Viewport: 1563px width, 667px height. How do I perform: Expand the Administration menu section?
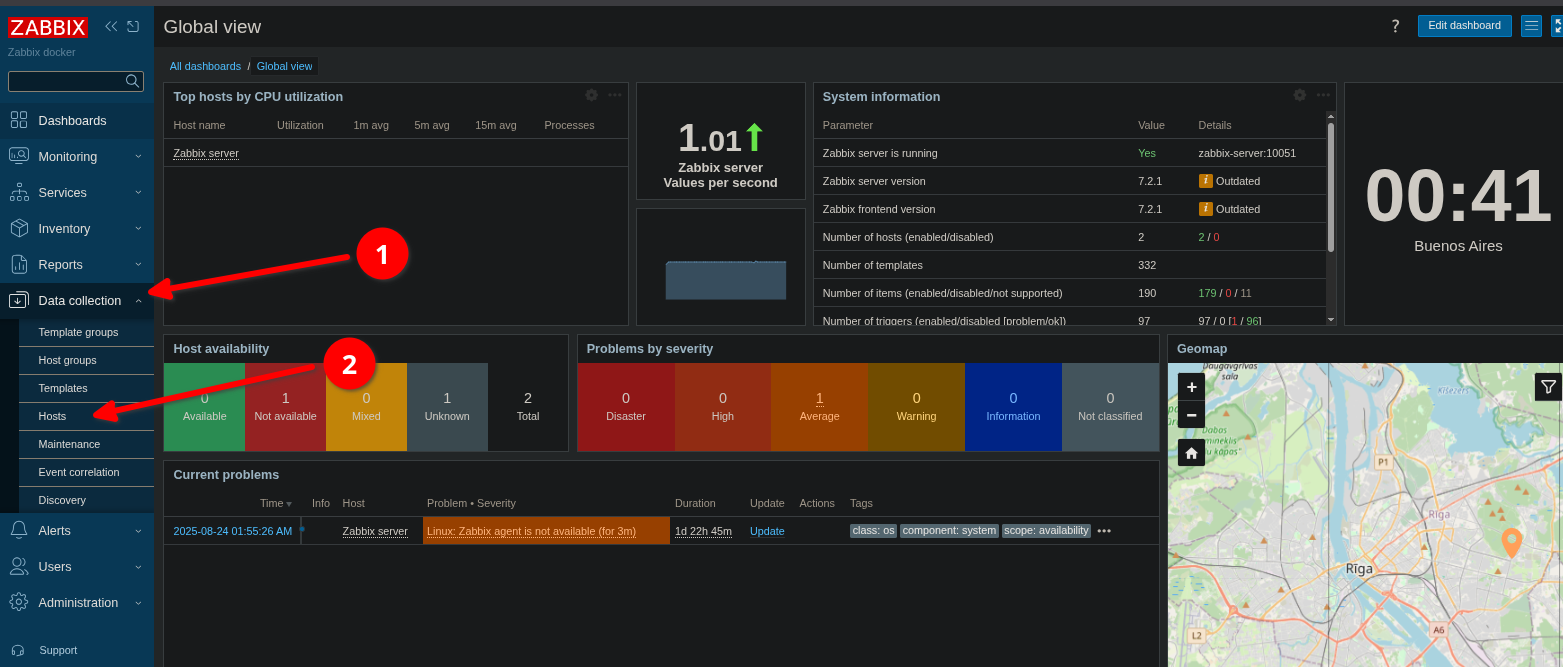coord(77,603)
